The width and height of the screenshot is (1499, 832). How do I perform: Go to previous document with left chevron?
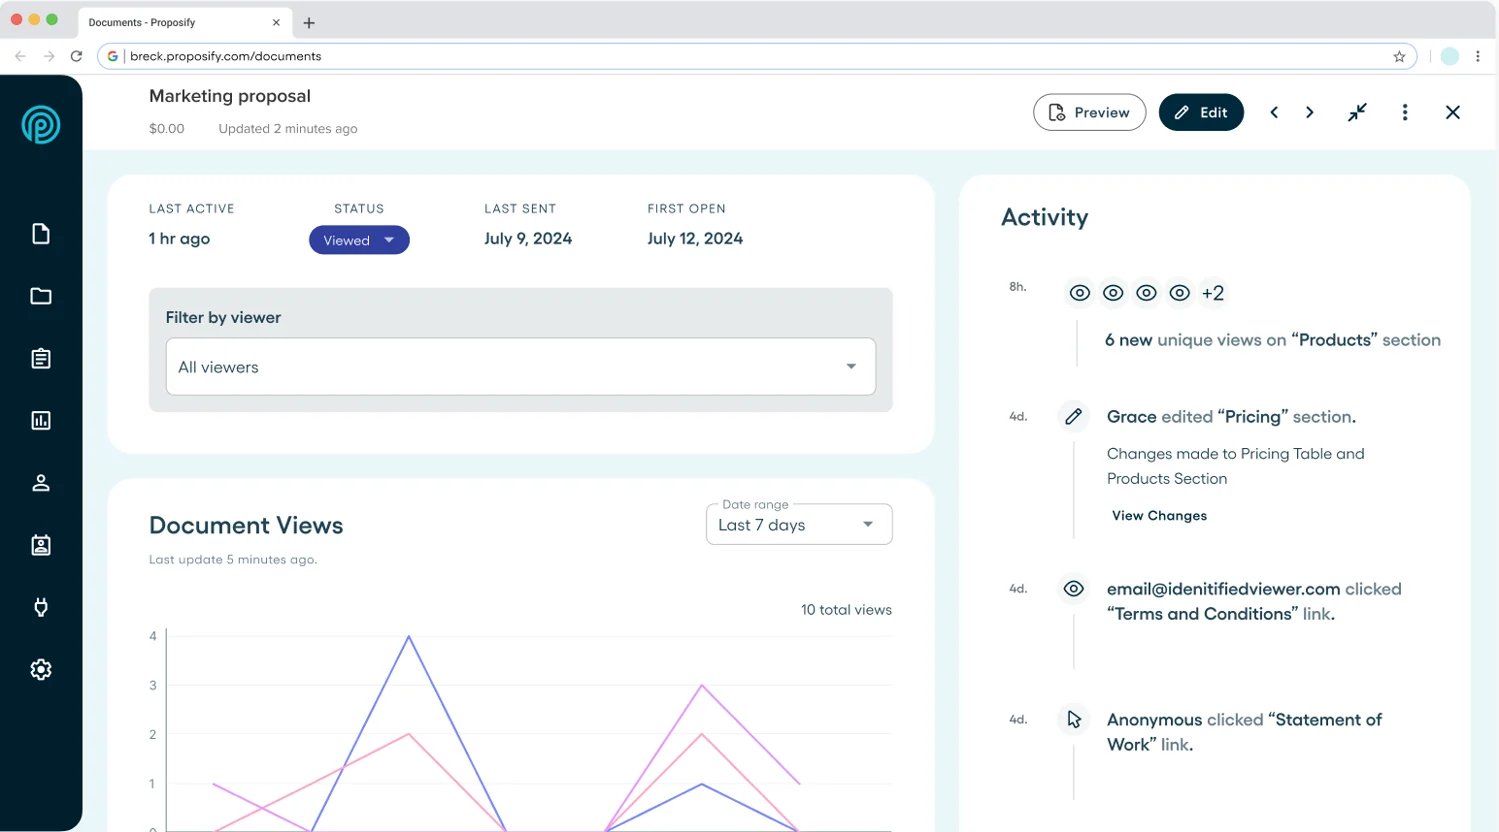(1274, 113)
